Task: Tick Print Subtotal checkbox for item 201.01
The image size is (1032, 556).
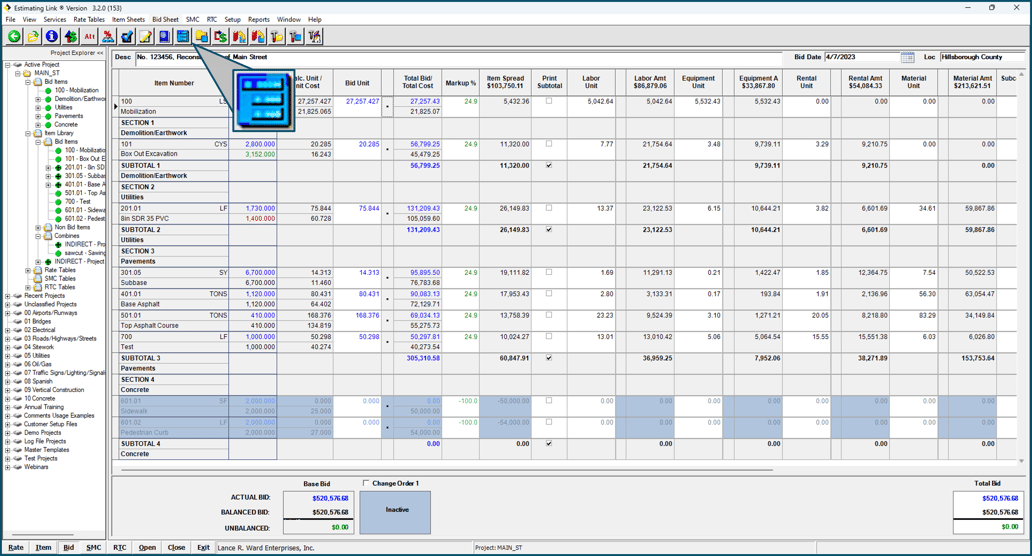Action: [x=549, y=208]
